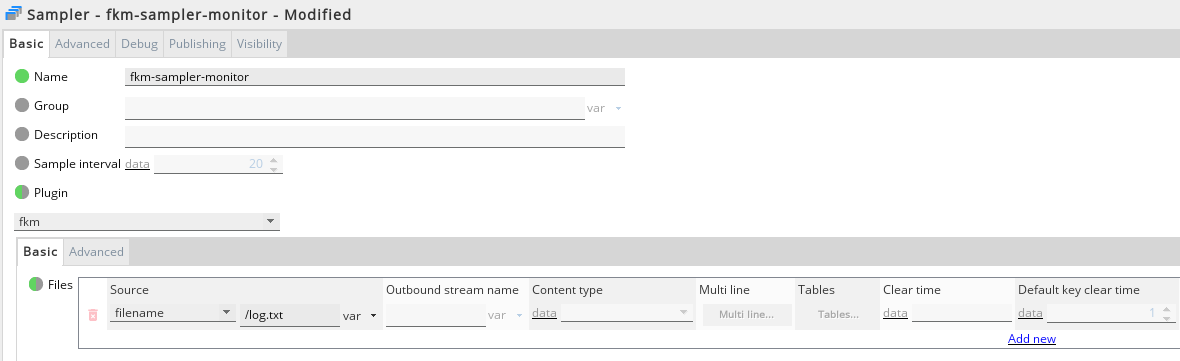Select the plugin's inner Advanced tab
Viewport: 1180px width, 361px height.
96,252
